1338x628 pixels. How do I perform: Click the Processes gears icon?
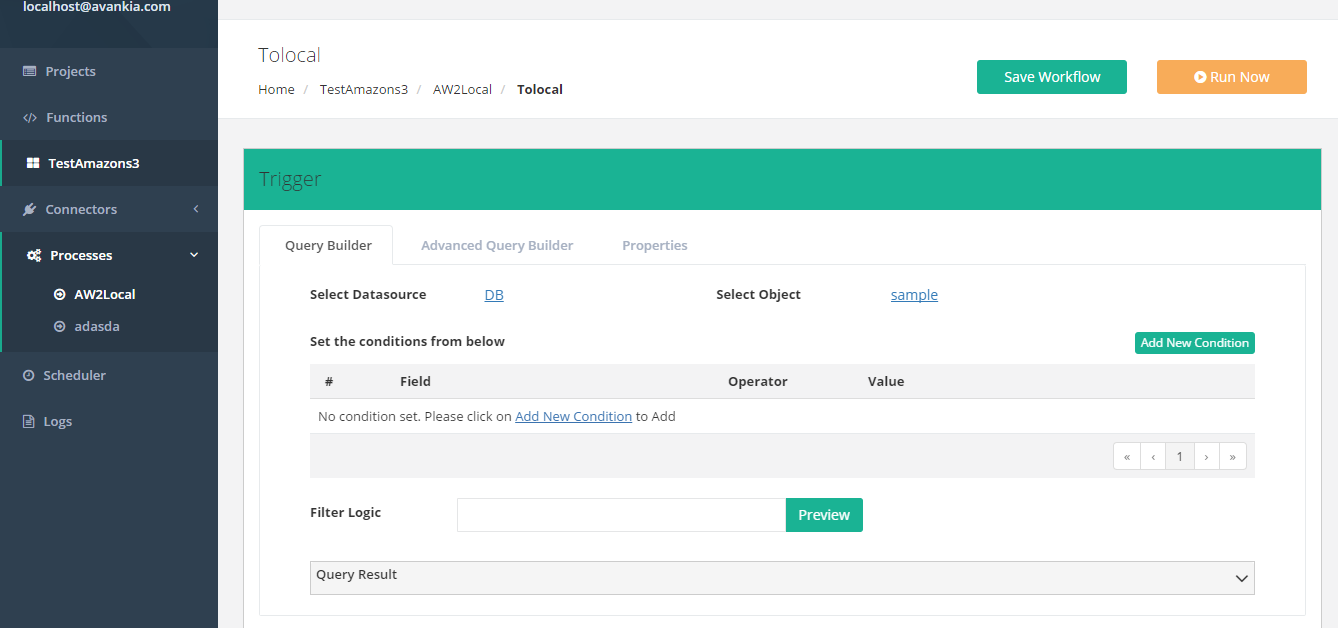point(33,256)
